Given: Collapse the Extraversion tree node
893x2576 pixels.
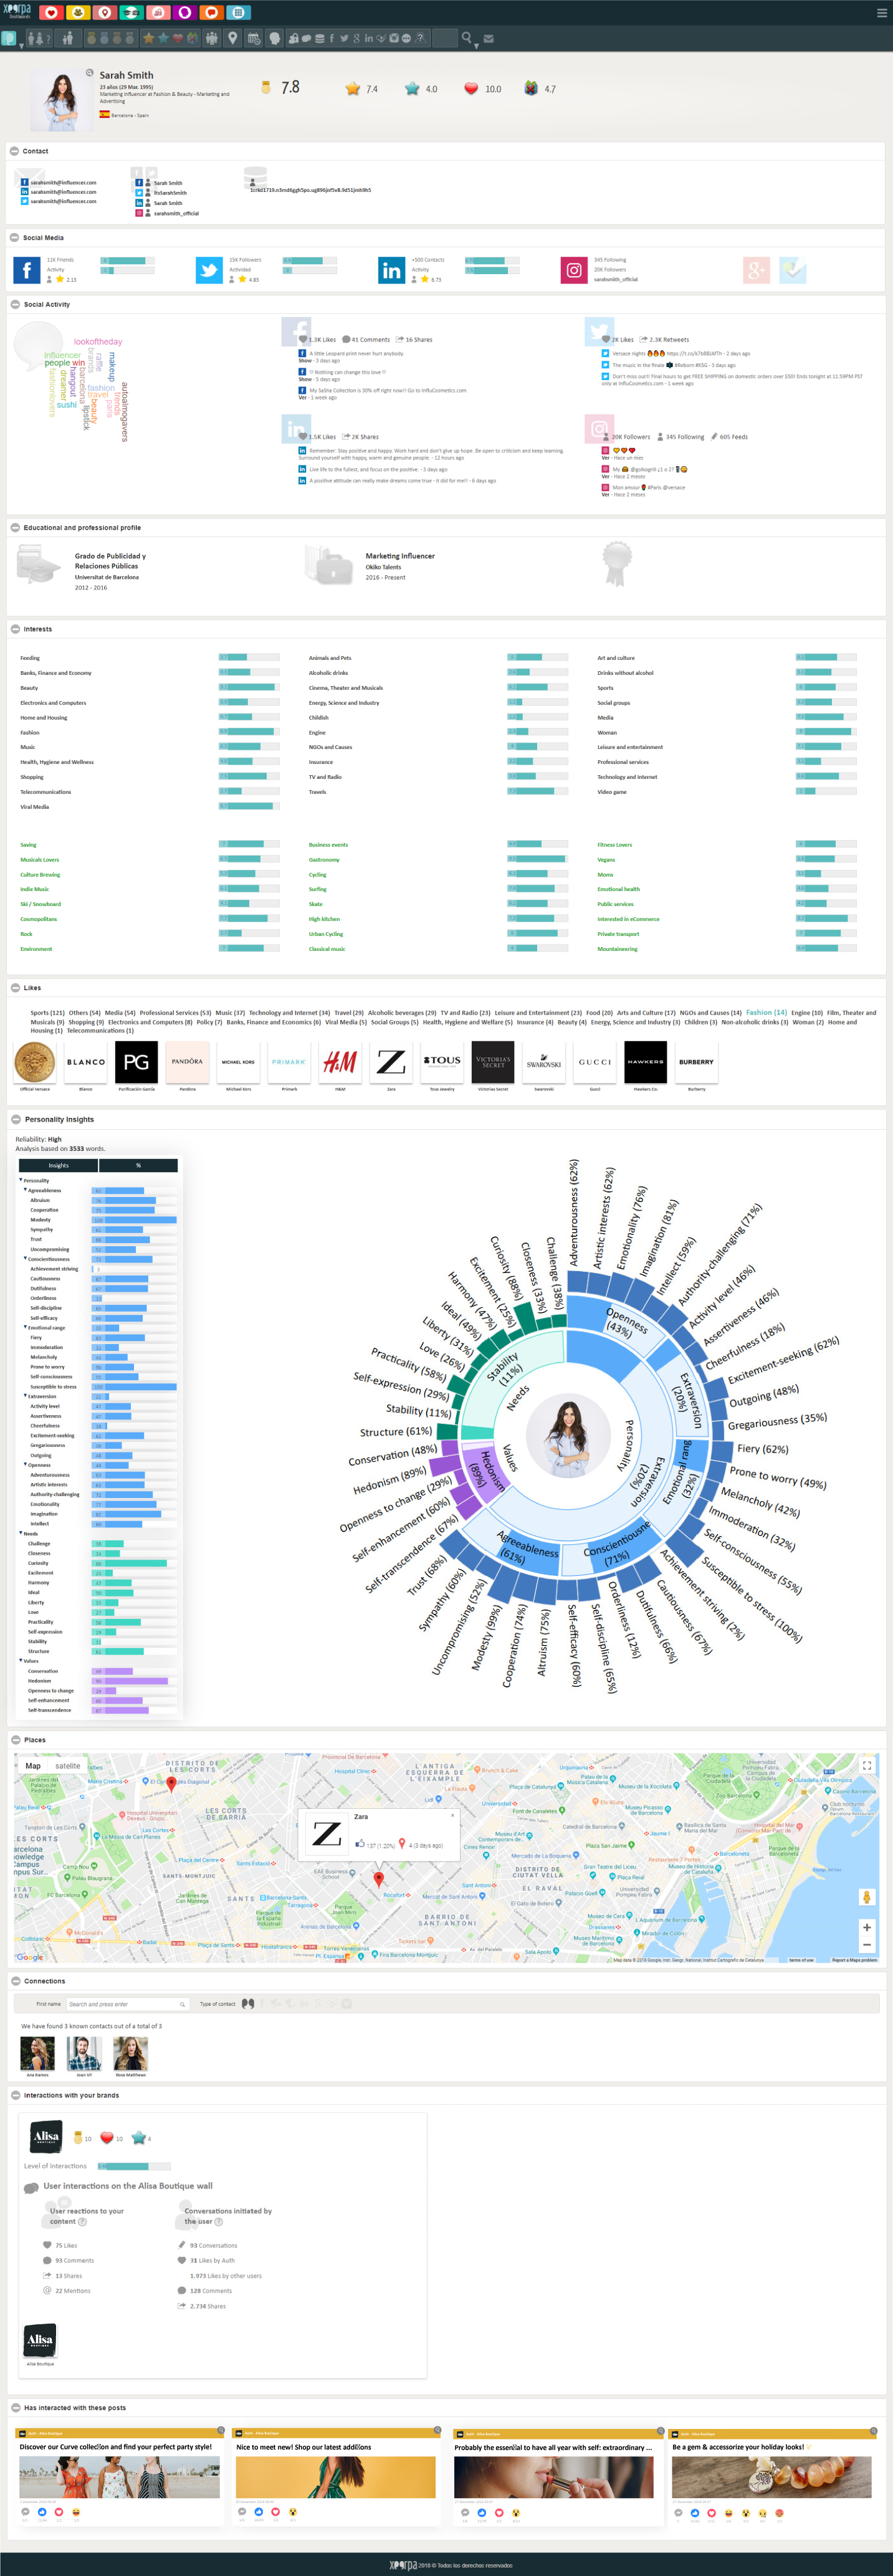Looking at the screenshot, I should click(25, 1396).
